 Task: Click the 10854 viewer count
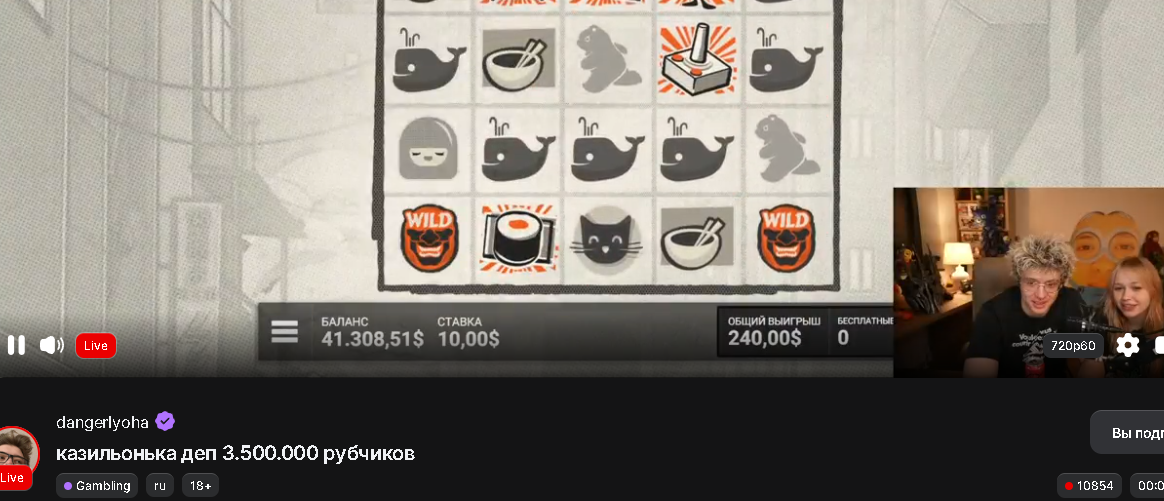pyautogui.click(x=1089, y=485)
